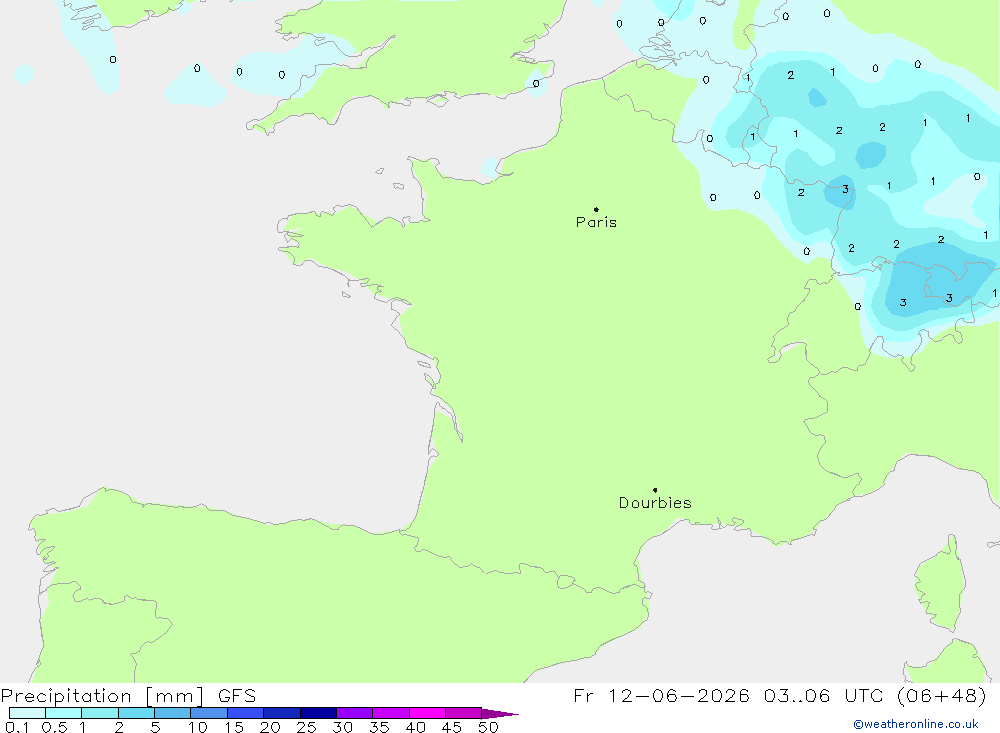Click the Precipitation [mm] GFS title
This screenshot has width=1000, height=733.
click(x=128, y=695)
